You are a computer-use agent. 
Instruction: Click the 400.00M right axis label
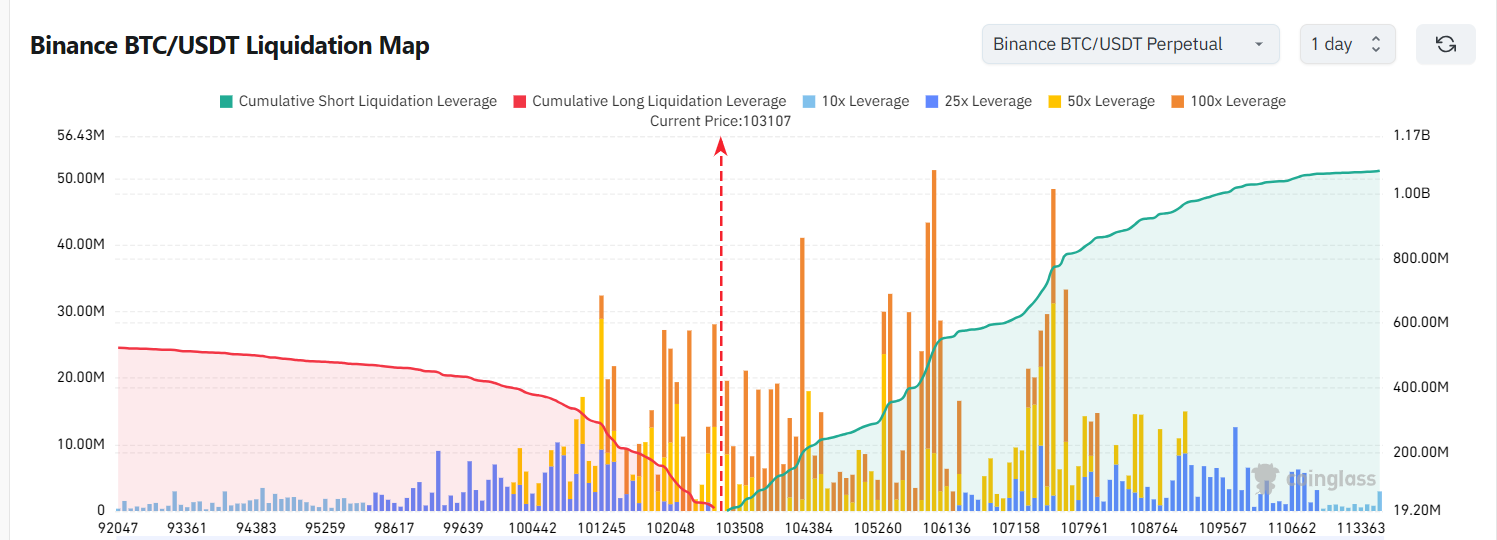[x=1420, y=387]
